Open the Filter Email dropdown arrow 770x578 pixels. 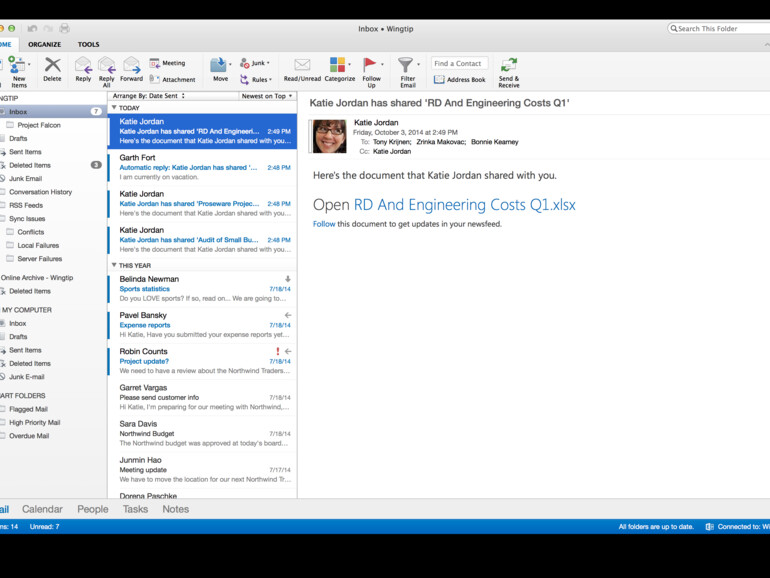(x=418, y=64)
